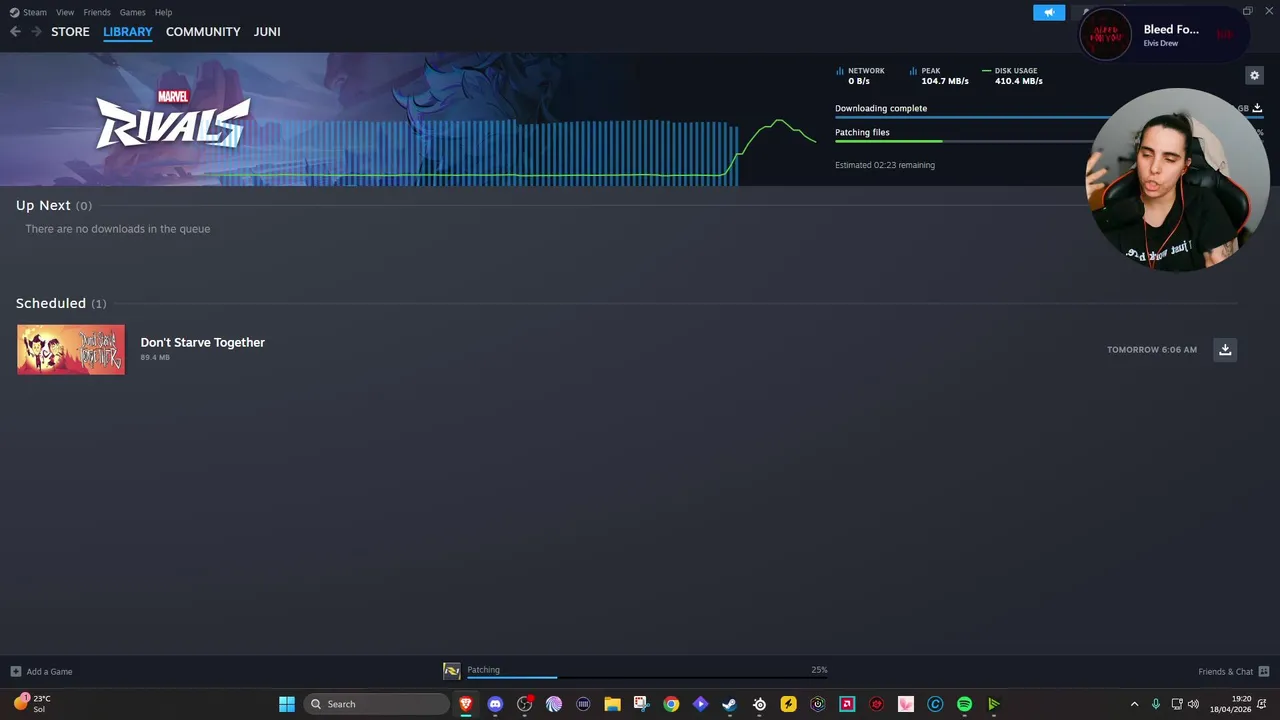Image resolution: width=1280 pixels, height=720 pixels.
Task: Click the PEAK 104.7 MB/s stat
Action: click(x=939, y=76)
